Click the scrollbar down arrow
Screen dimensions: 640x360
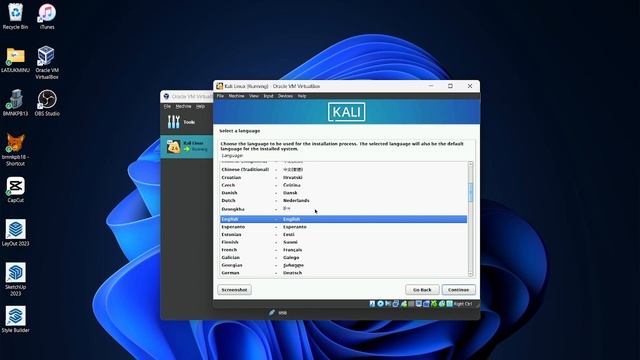pyautogui.click(x=470, y=274)
